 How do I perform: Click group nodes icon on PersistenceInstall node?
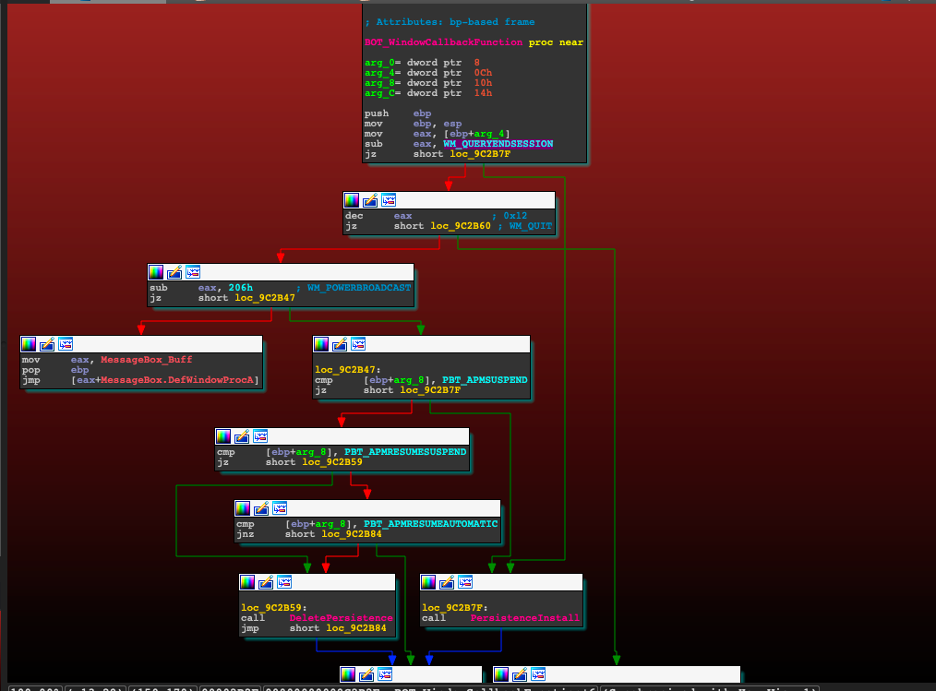(465, 582)
